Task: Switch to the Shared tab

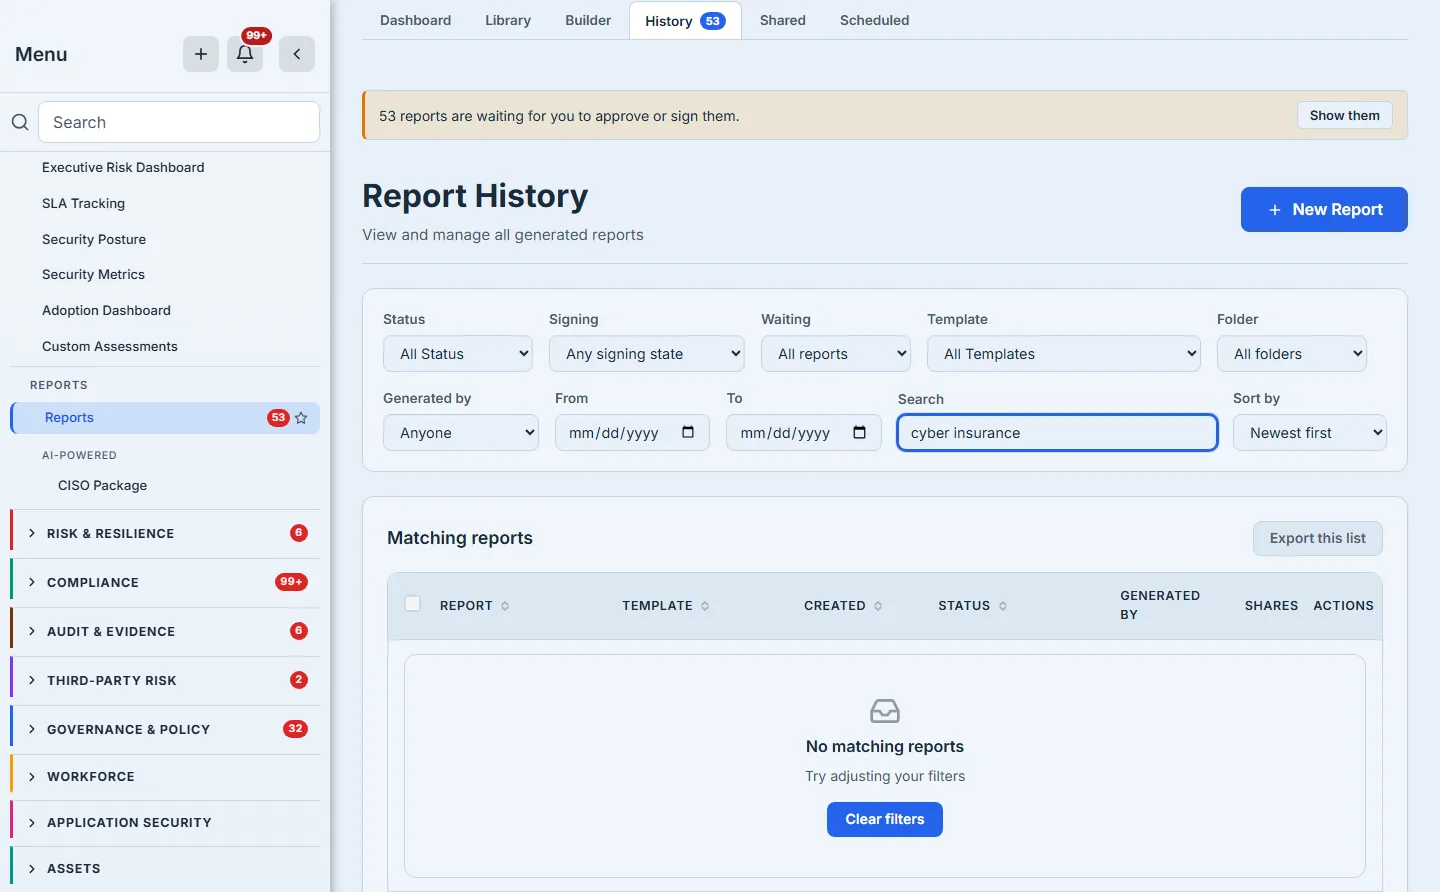Action: [783, 20]
